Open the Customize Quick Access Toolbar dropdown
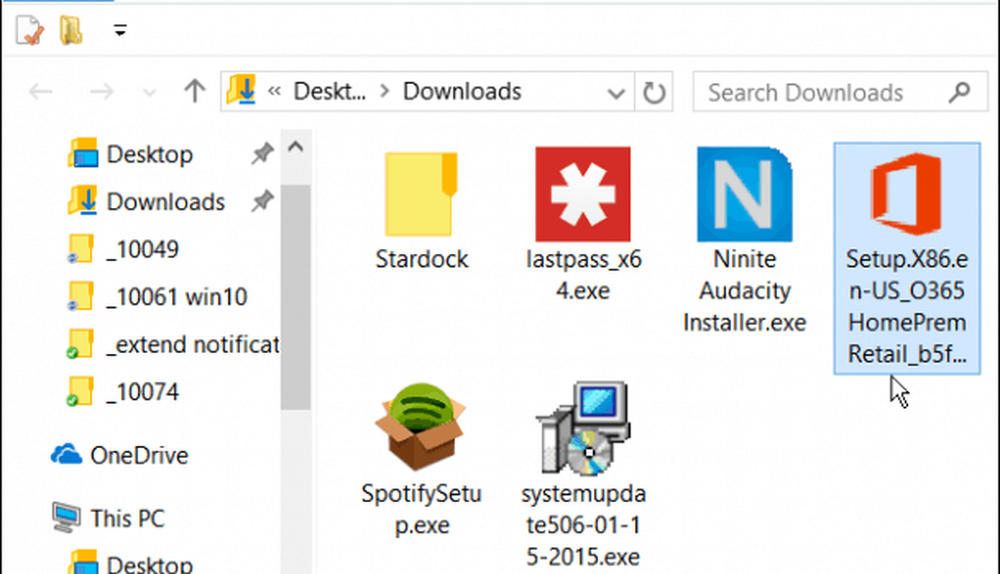Viewport: 1000px width, 574px height. (x=120, y=30)
